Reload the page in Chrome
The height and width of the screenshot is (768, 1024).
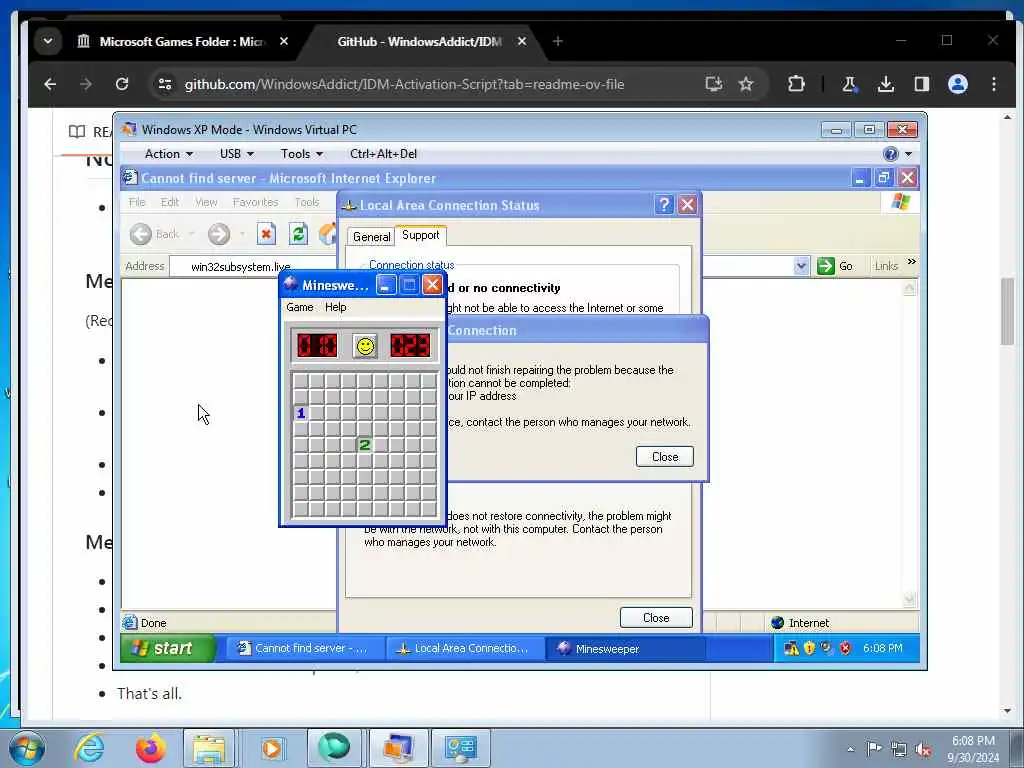(x=121, y=84)
